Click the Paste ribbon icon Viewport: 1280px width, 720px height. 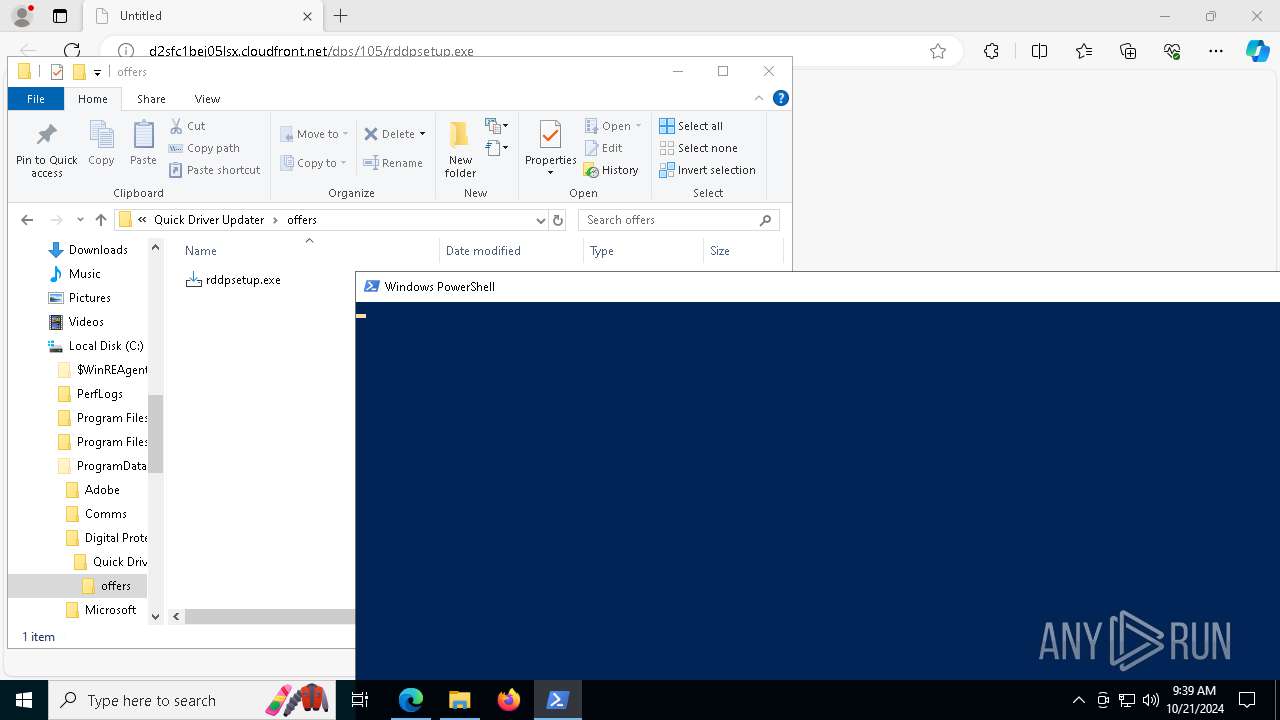click(143, 143)
